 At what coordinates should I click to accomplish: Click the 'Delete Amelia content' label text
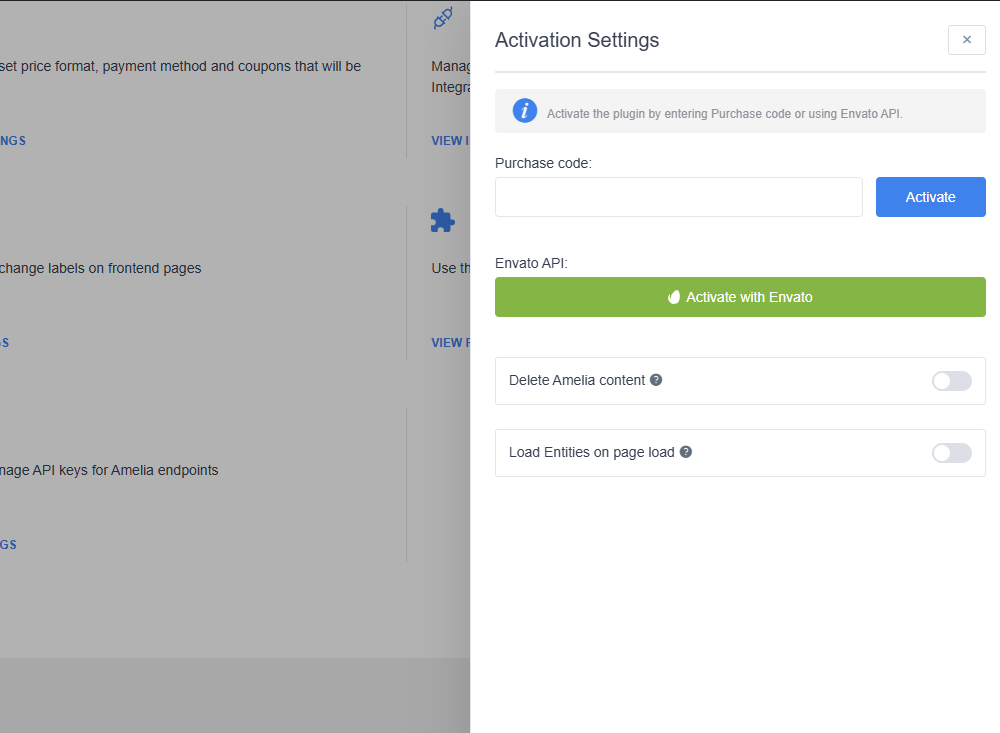point(577,381)
